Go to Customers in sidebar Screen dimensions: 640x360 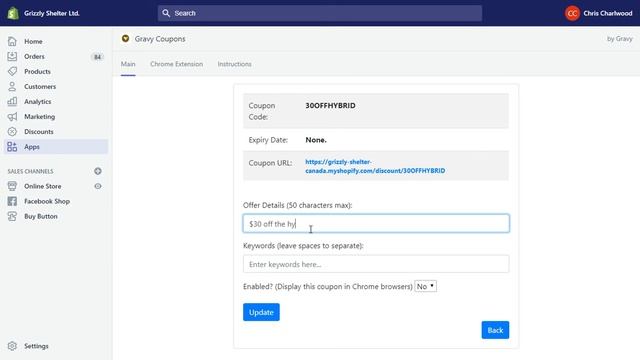pos(40,87)
